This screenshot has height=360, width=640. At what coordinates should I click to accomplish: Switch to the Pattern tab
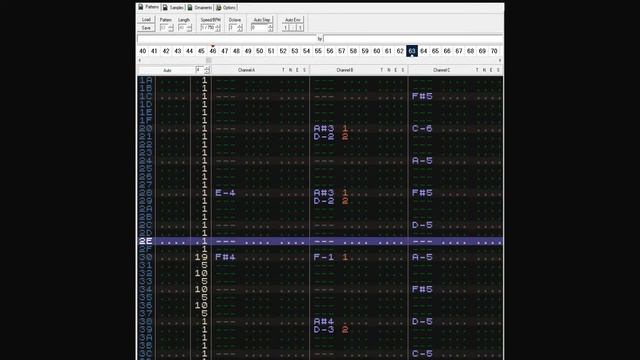pos(149,7)
